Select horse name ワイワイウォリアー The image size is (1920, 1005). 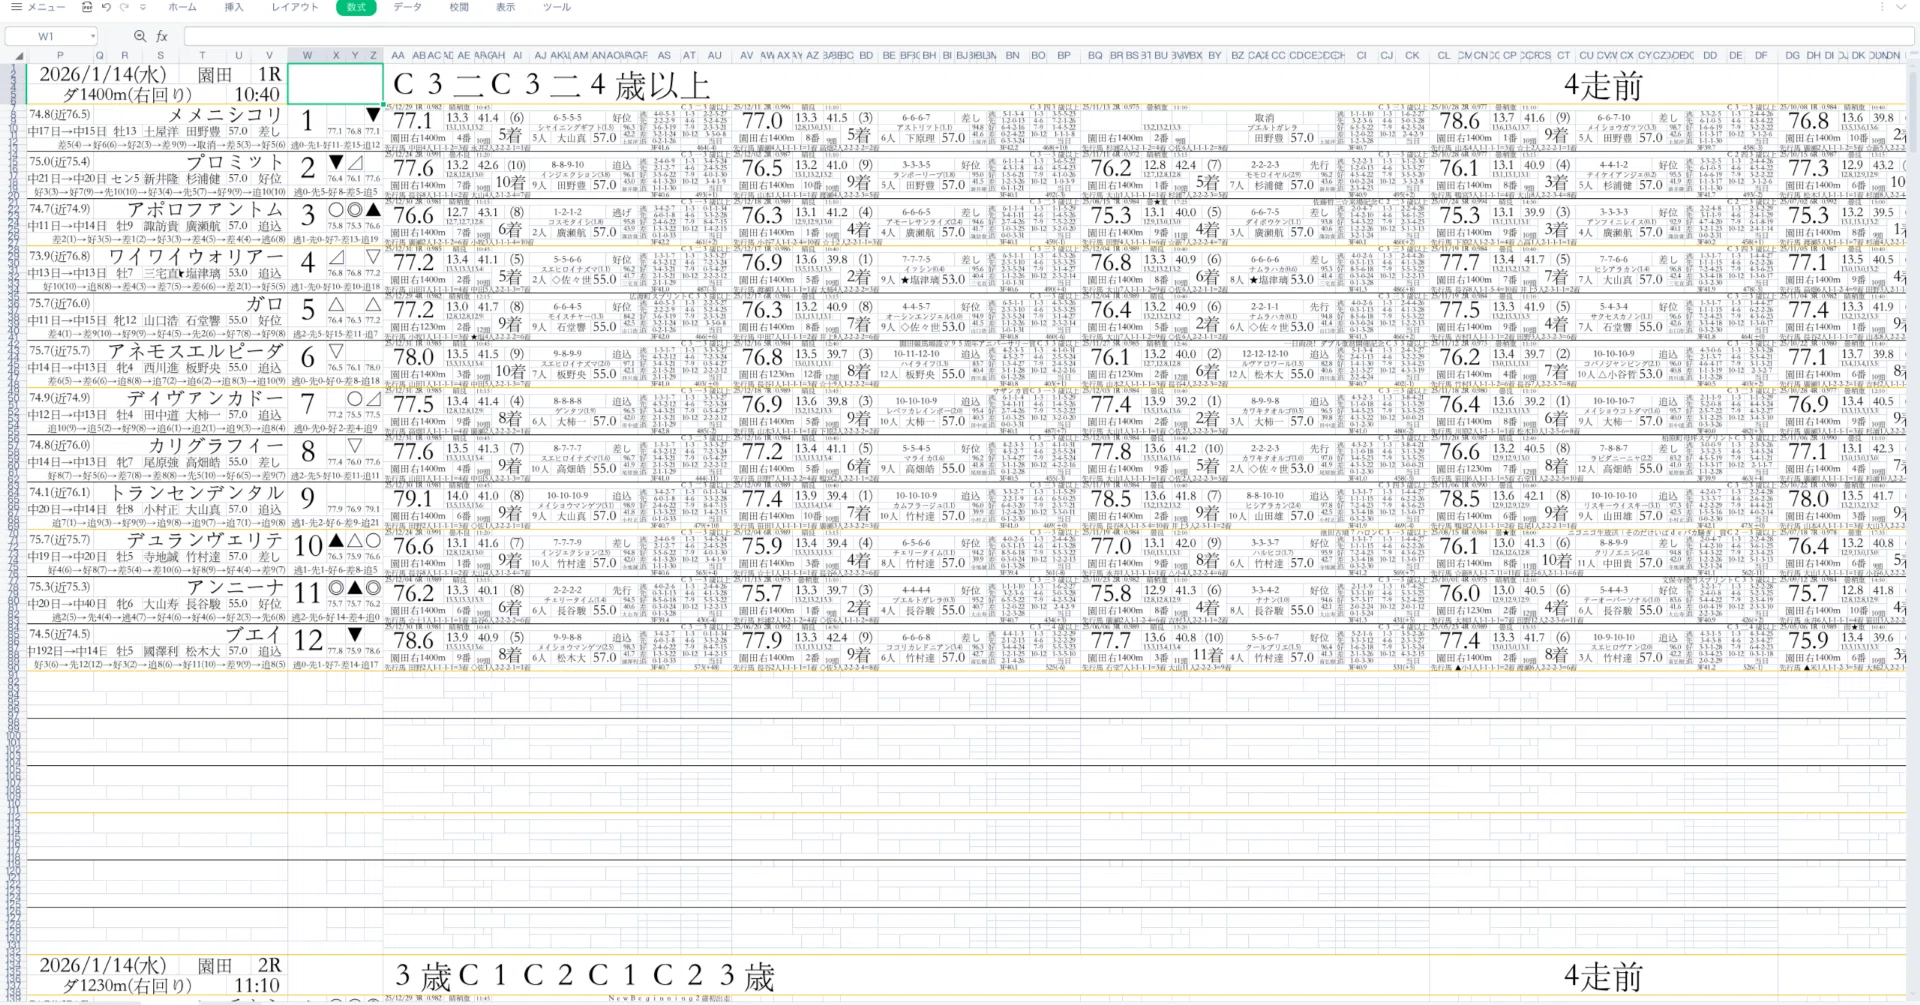[196, 257]
